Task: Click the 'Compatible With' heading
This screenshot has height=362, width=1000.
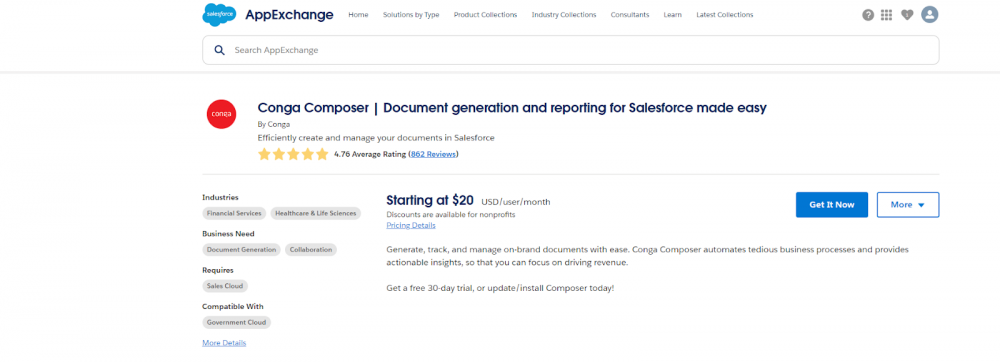Action: (x=233, y=307)
